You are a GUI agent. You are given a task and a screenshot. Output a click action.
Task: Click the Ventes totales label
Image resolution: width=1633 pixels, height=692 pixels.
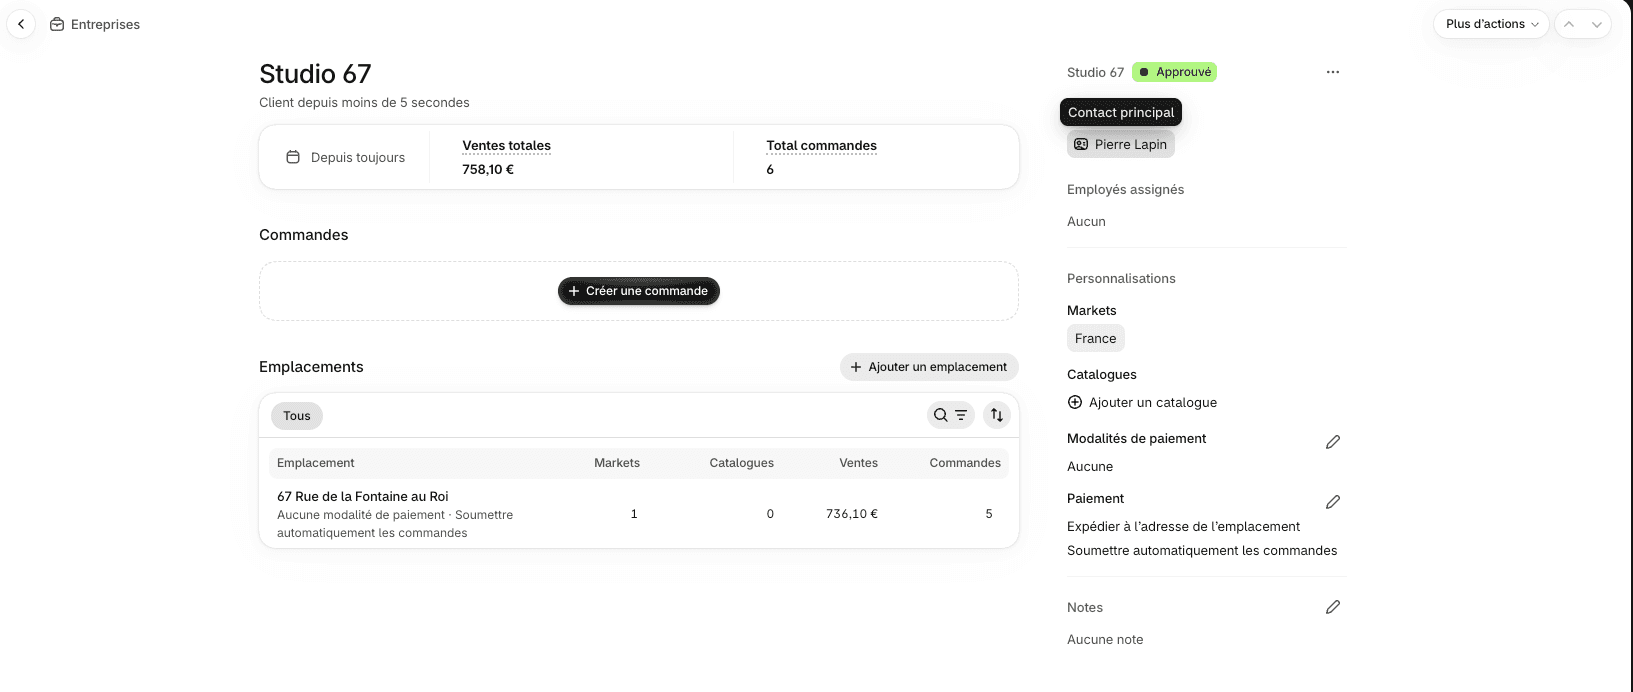tap(506, 145)
